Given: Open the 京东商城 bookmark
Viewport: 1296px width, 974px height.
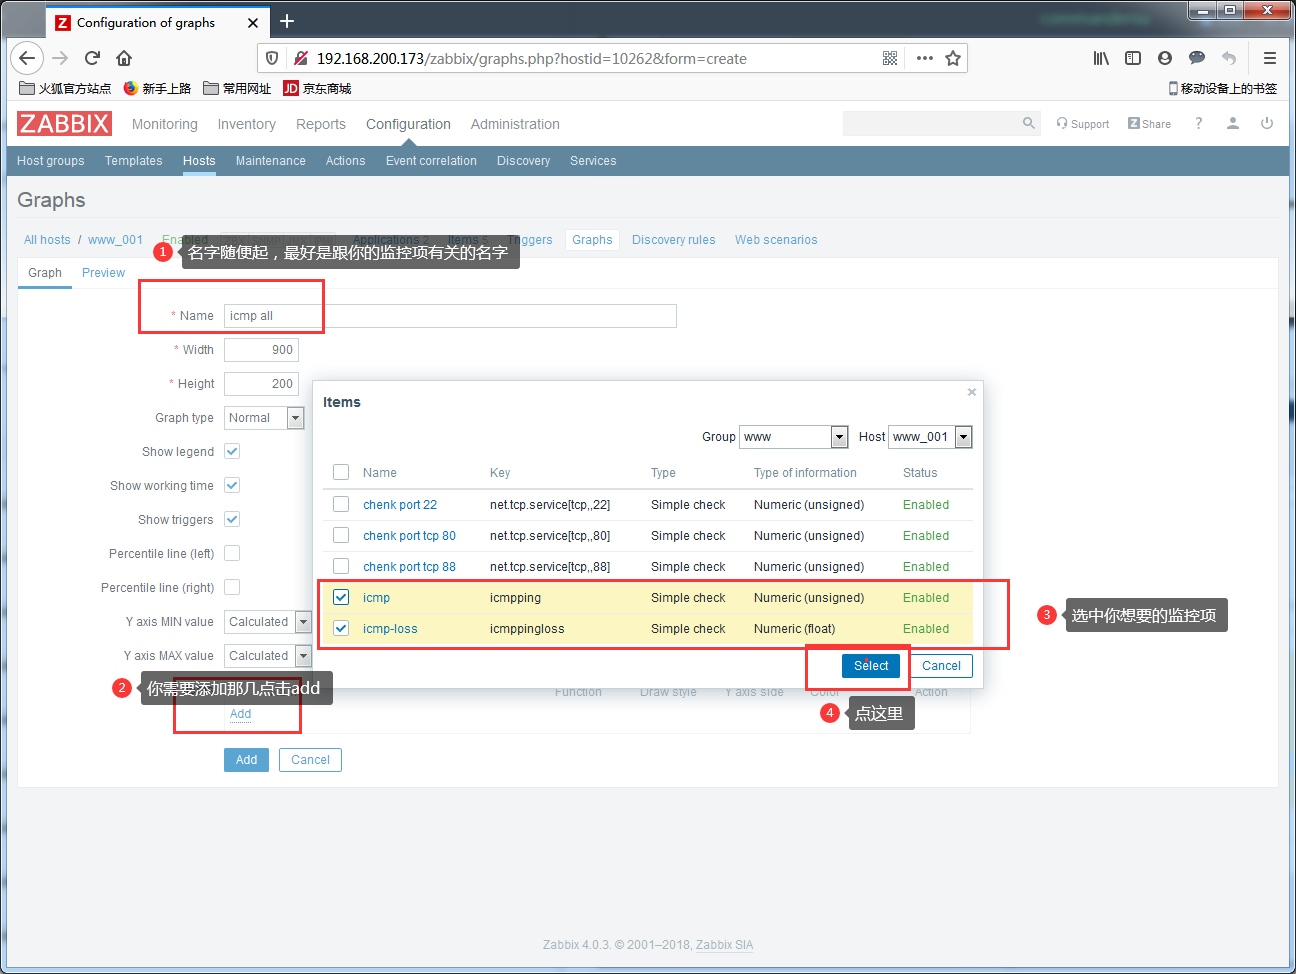Looking at the screenshot, I should (x=317, y=88).
